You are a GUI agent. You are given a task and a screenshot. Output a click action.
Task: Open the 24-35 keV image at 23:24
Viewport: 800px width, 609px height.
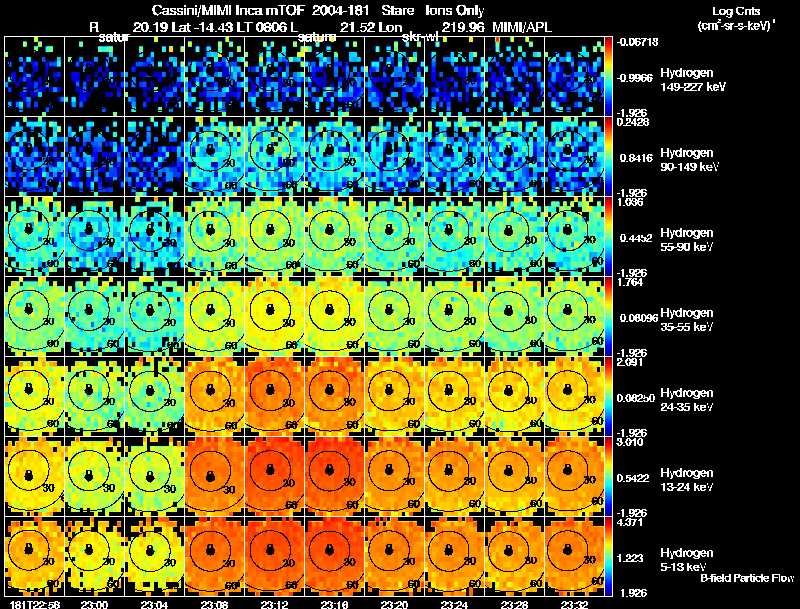[x=454, y=396]
